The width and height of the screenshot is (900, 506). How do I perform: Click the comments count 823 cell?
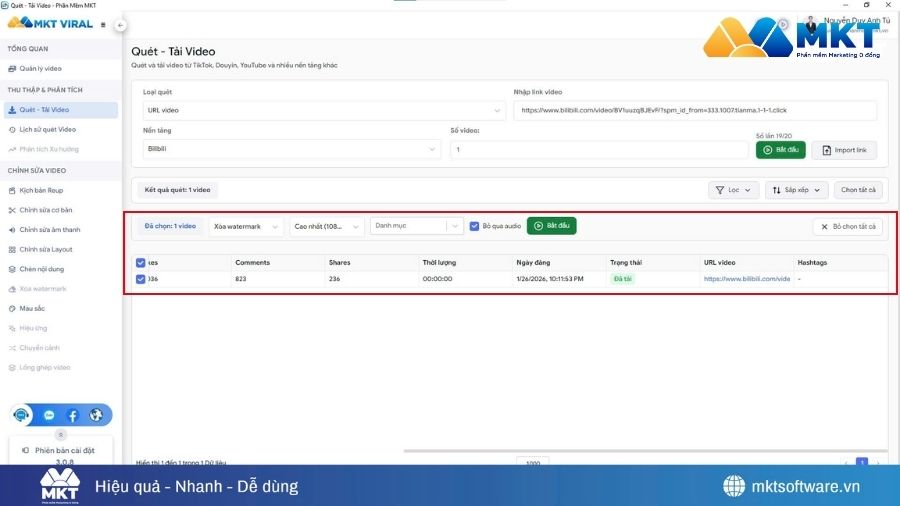click(240, 279)
